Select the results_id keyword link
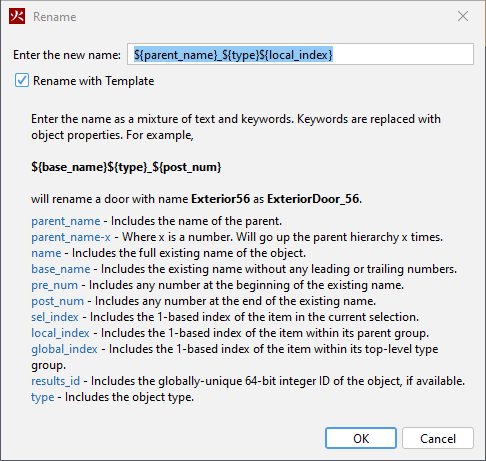This screenshot has height=461, width=486. pyautogui.click(x=55, y=381)
